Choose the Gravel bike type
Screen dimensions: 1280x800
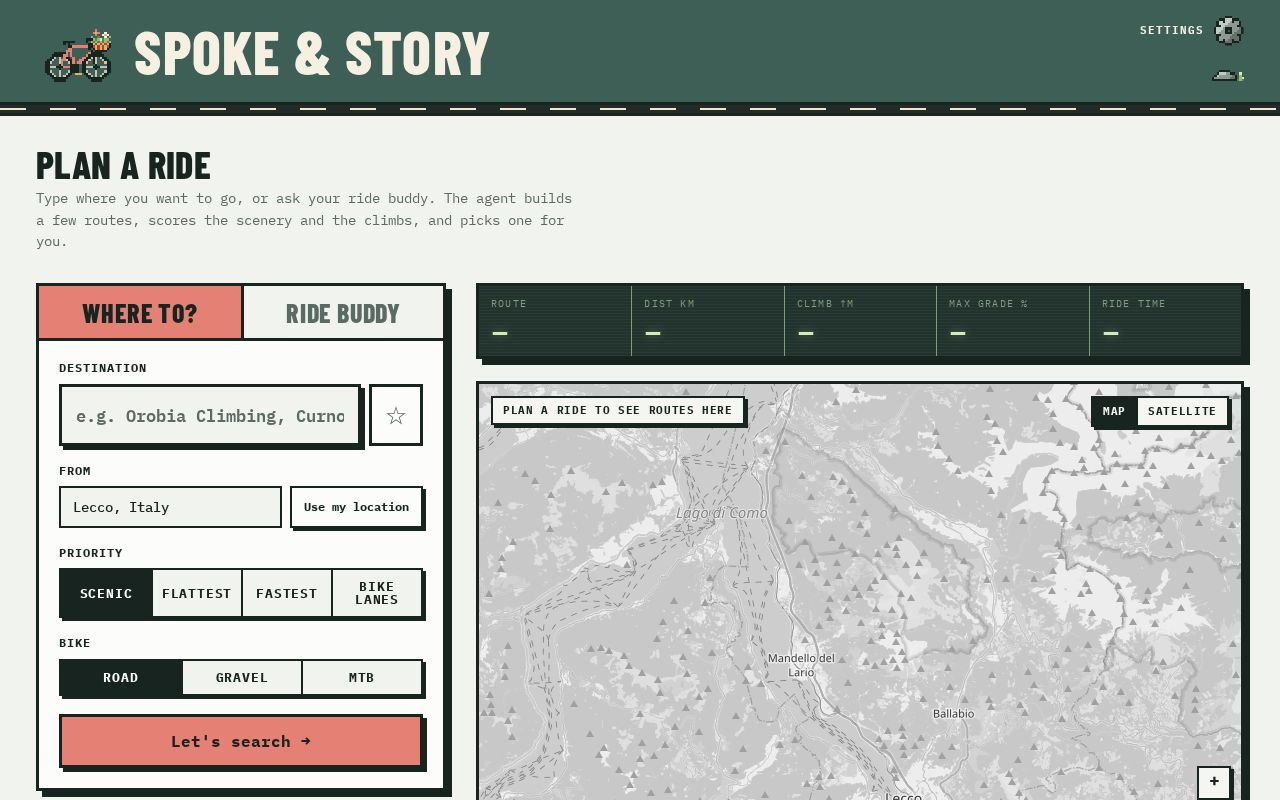pos(242,677)
